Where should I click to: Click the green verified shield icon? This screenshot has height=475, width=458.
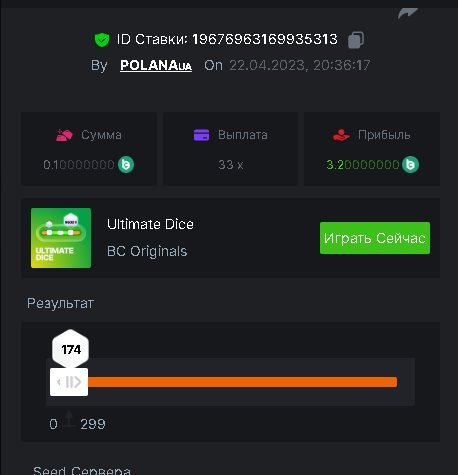pos(102,40)
